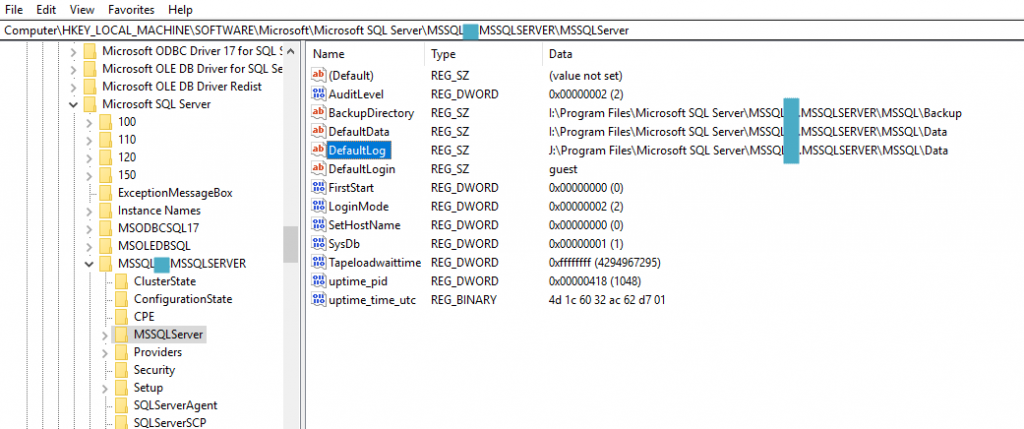Click the Instance Names folder icon
The height and width of the screenshot is (429, 1024).
click(x=105, y=210)
